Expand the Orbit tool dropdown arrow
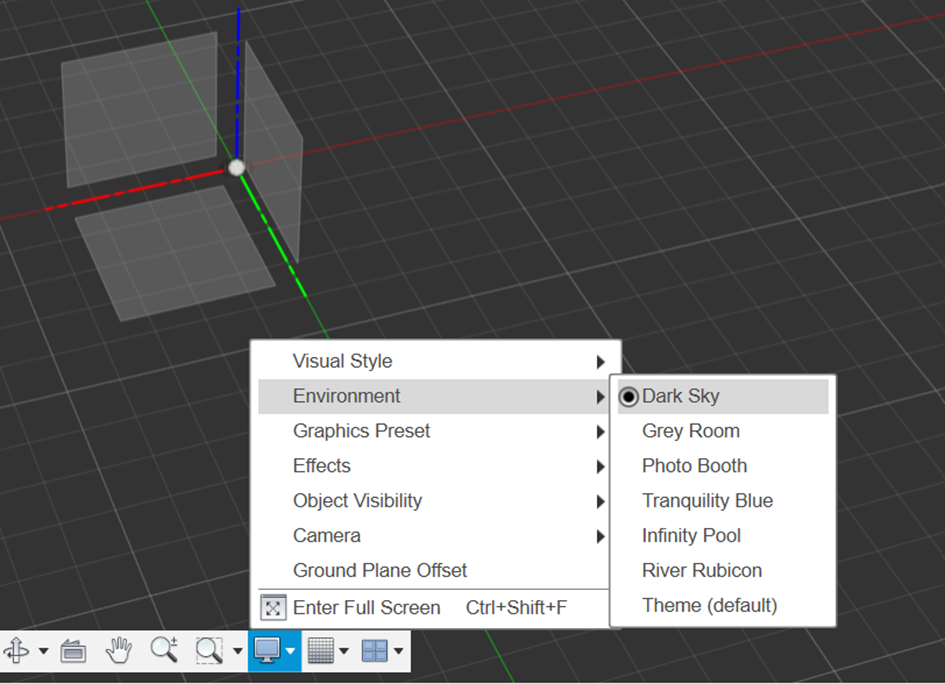This screenshot has width=945, height=684. pyautogui.click(x=43, y=652)
